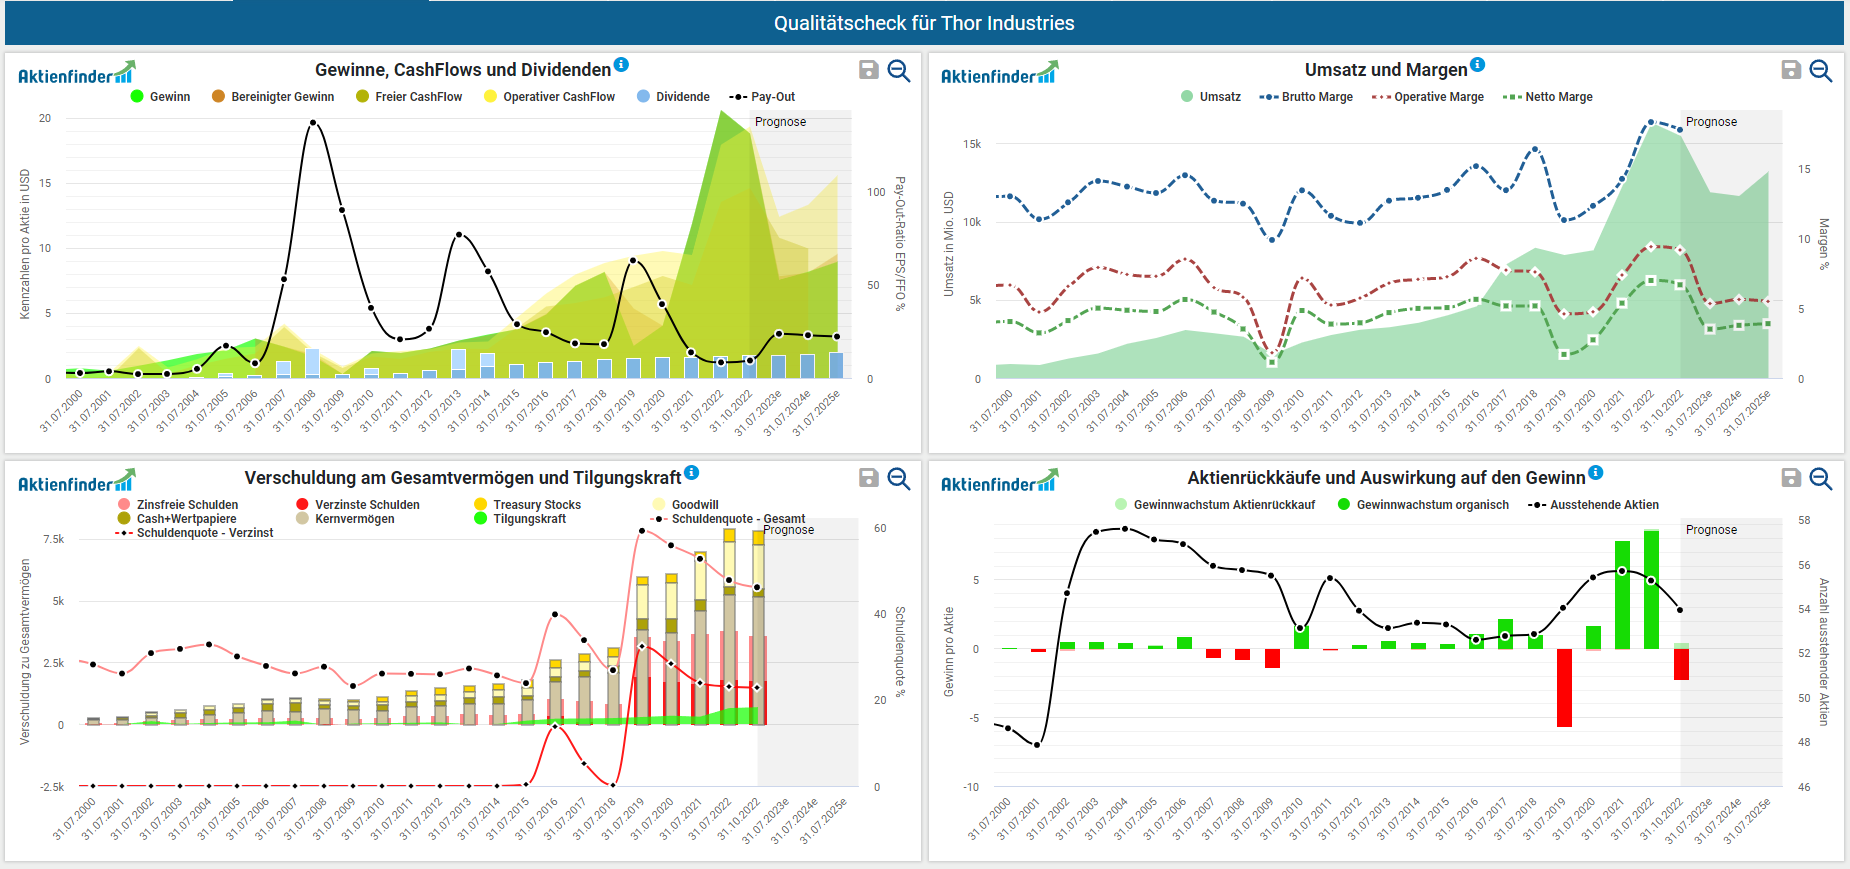Click the Prognose label in the Gewinne chart
This screenshot has height=869, width=1850.
click(780, 122)
